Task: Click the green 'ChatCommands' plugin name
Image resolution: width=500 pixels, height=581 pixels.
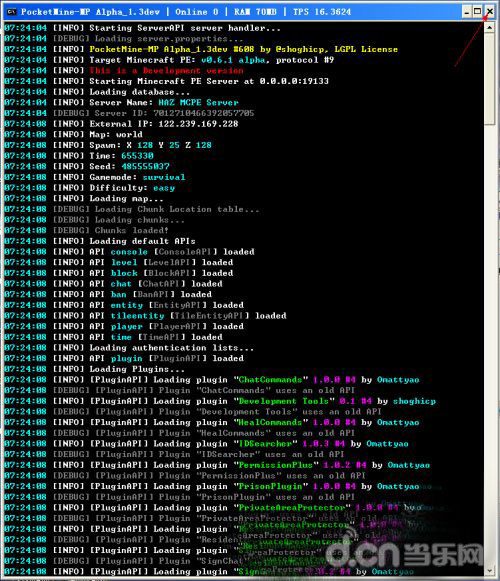Action: coord(271,380)
